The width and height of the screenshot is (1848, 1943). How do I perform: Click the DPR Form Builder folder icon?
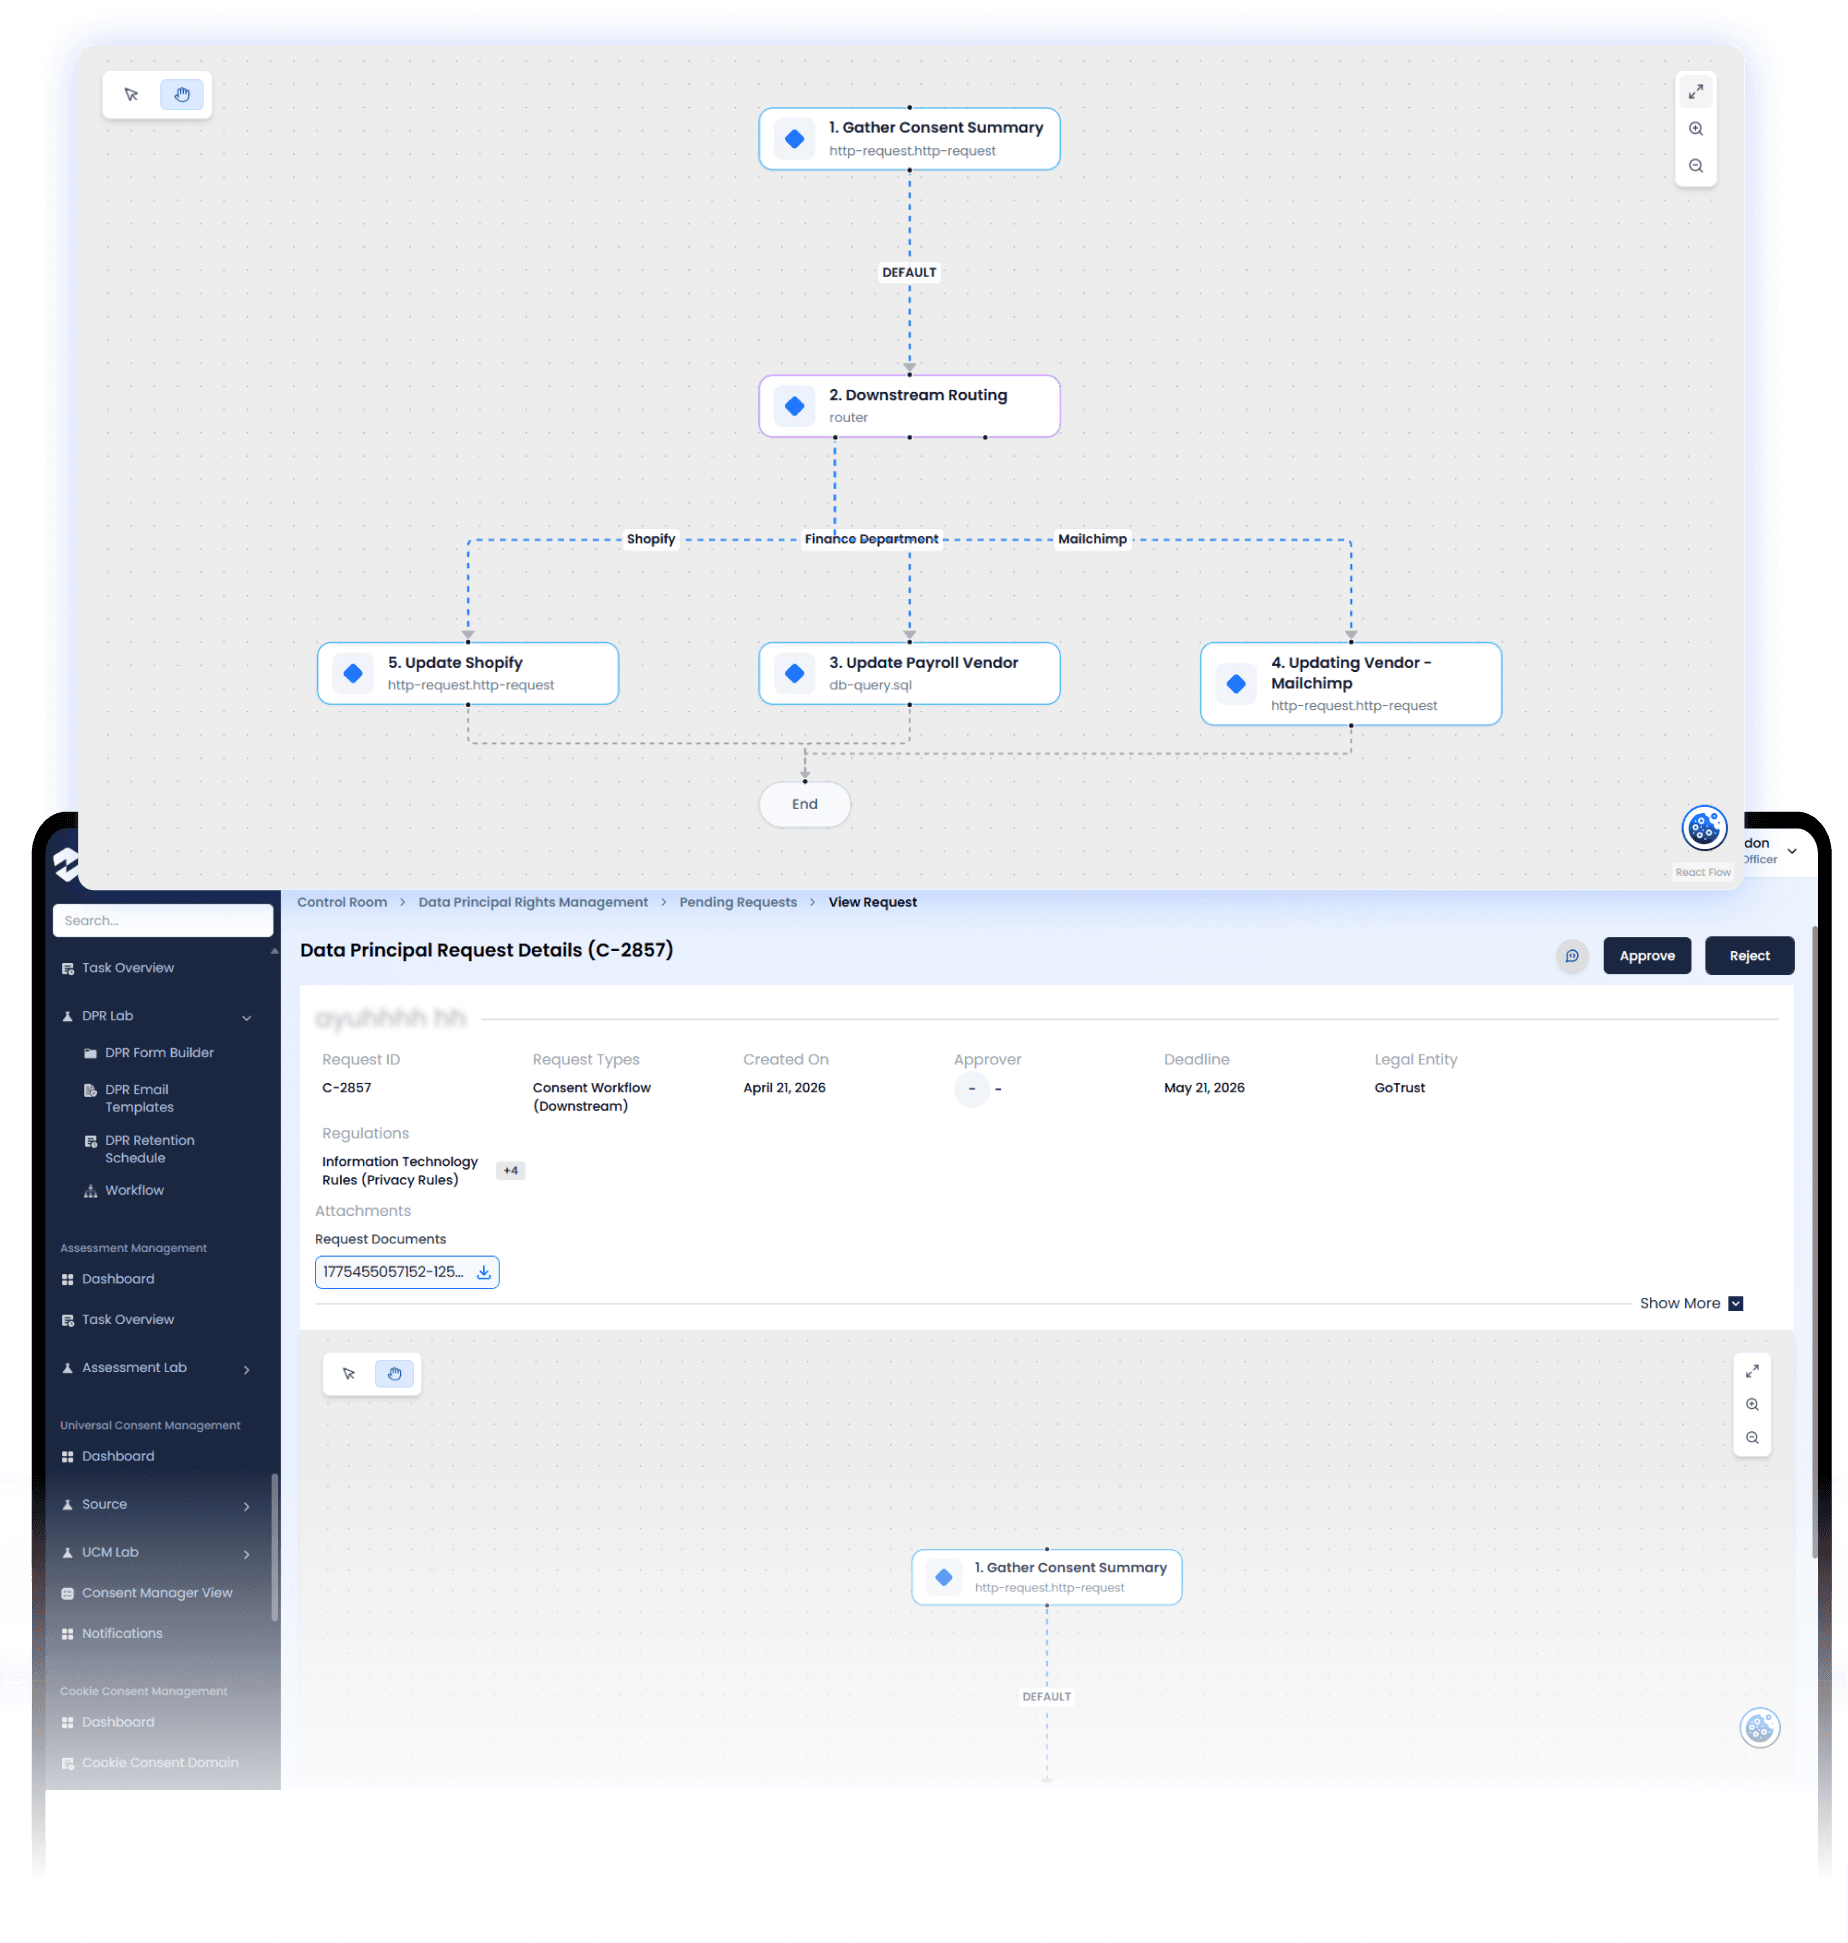91,1053
